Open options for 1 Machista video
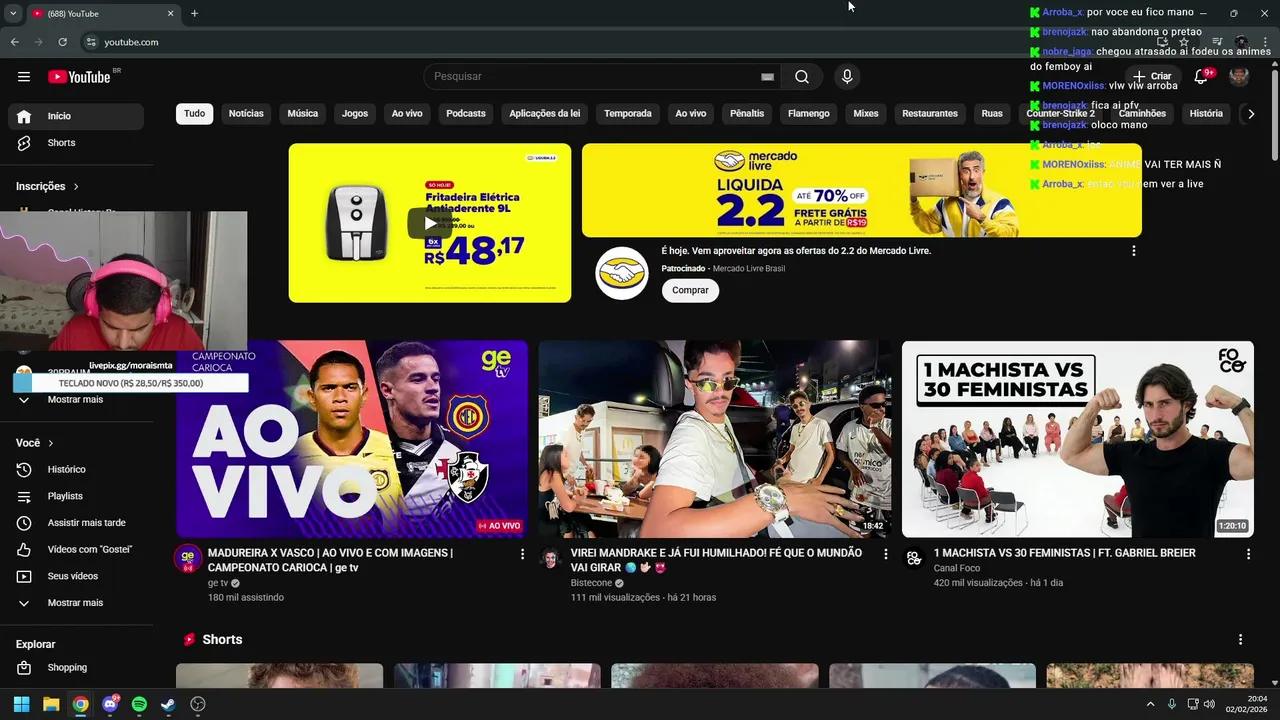This screenshot has height=720, width=1280. click(x=1248, y=554)
